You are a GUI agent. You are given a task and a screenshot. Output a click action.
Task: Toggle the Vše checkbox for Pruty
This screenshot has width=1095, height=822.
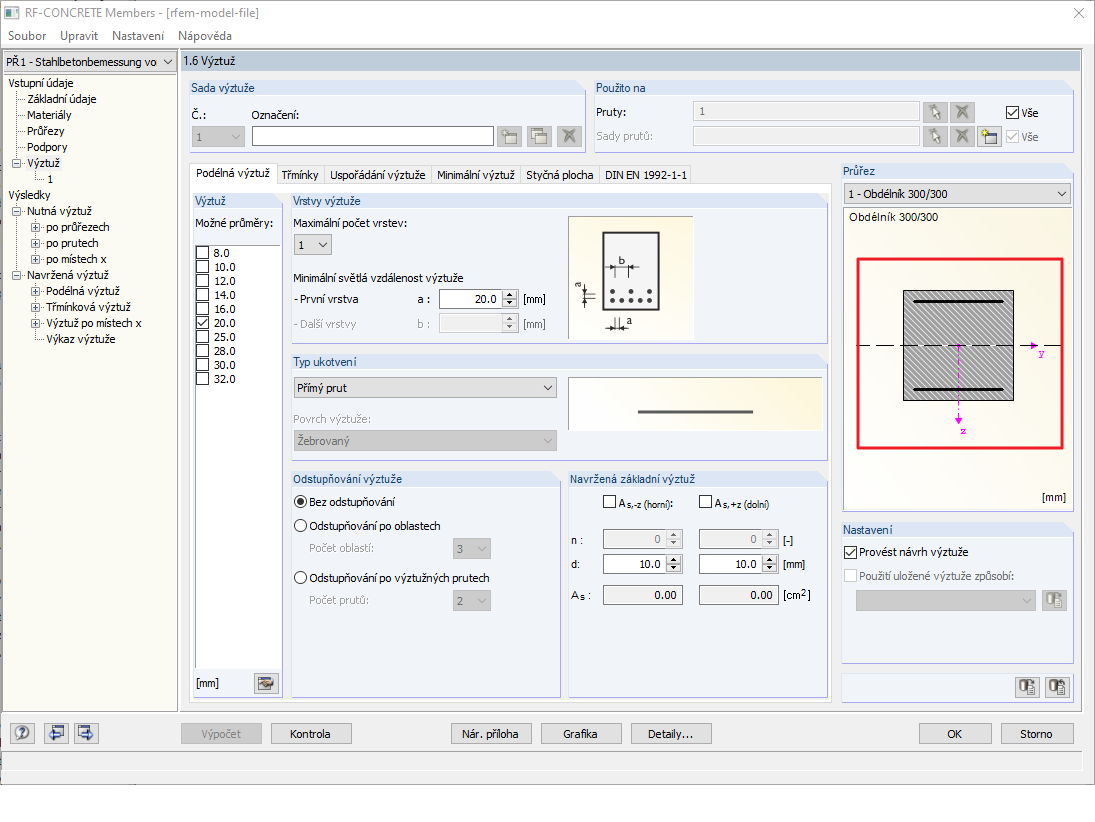[1013, 112]
